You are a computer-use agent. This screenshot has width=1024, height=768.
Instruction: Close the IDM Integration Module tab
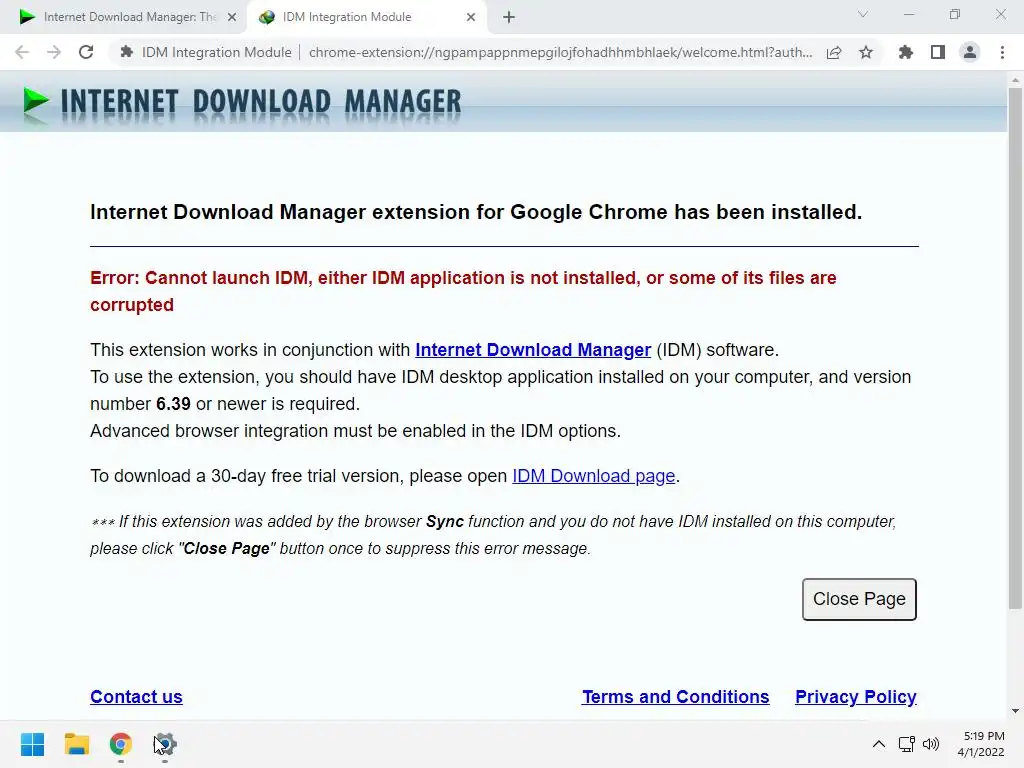pyautogui.click(x=471, y=17)
